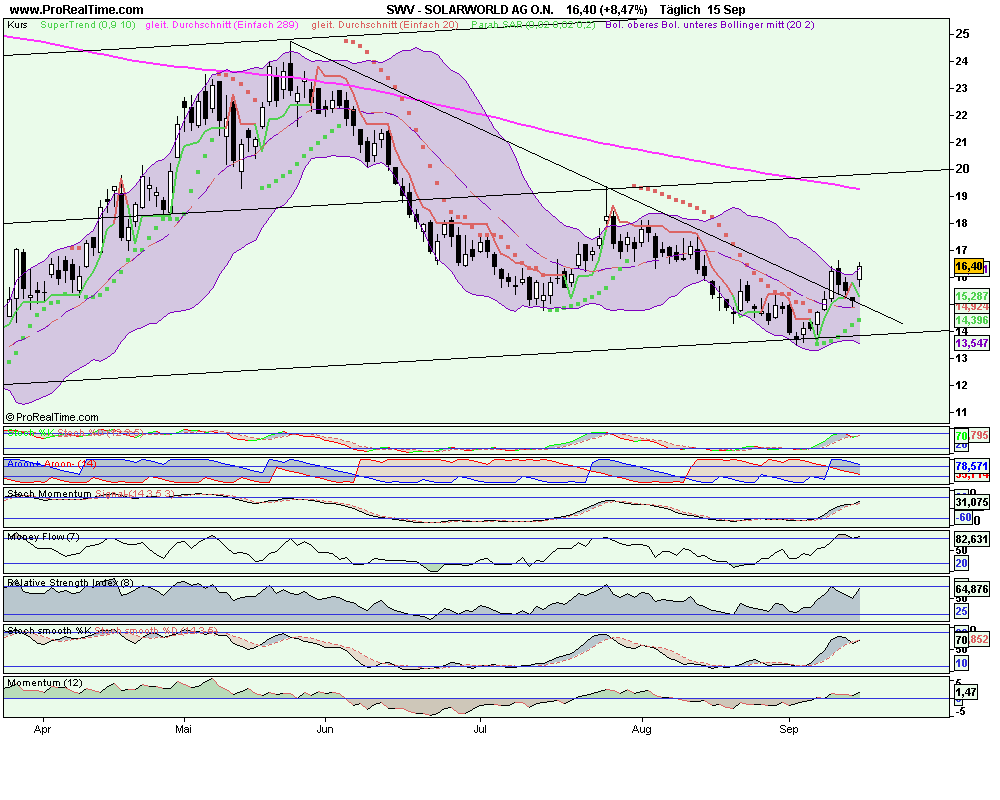
Task: Click the 82,631 Money Flow value tag
Action: coord(971,539)
